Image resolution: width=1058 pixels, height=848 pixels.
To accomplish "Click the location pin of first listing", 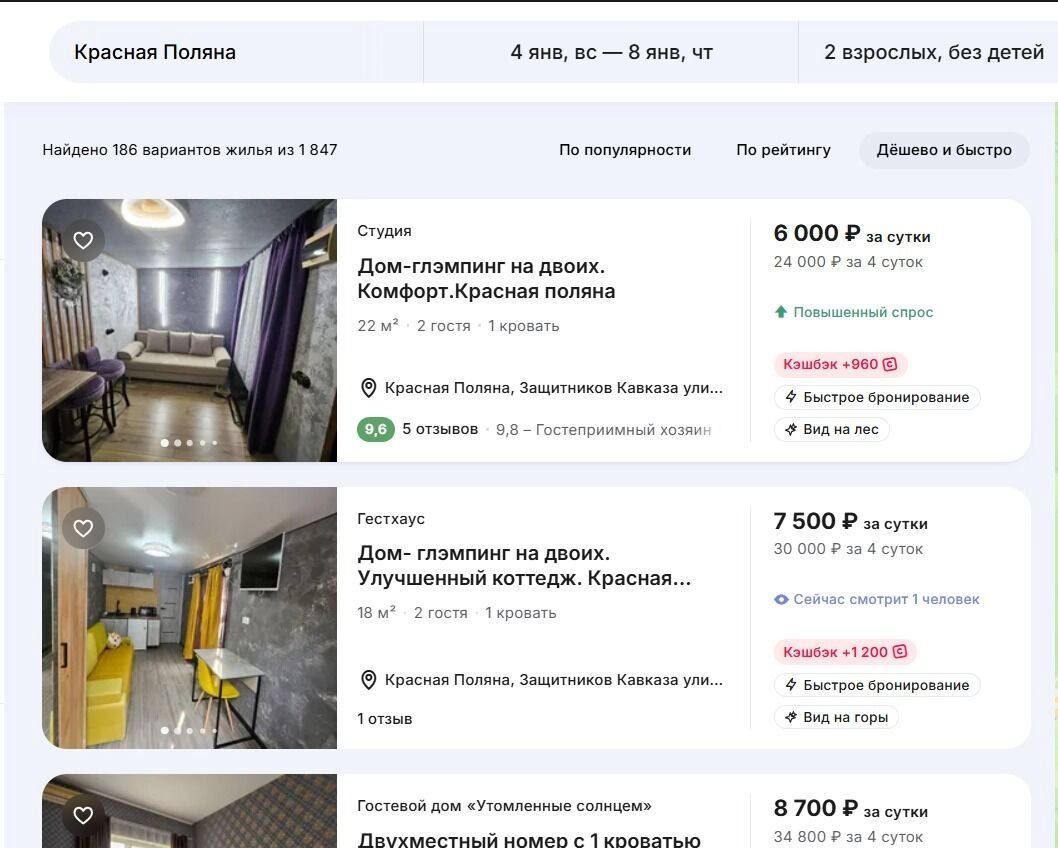I will [368, 388].
